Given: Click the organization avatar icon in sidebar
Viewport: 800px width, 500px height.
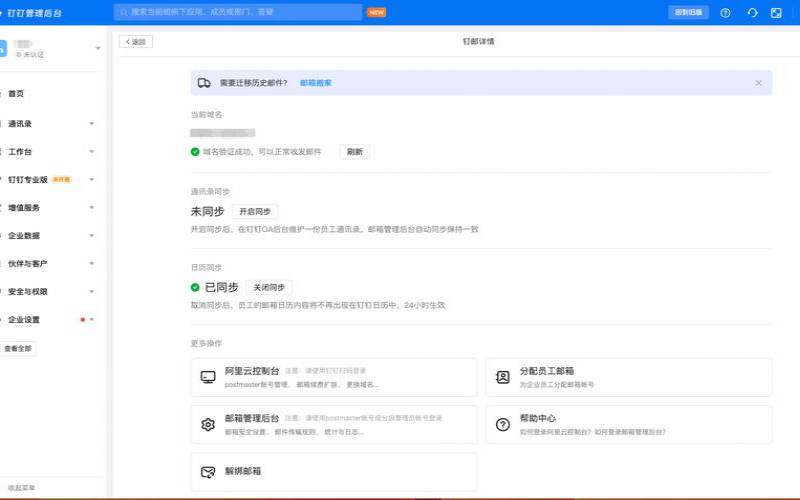Looking at the screenshot, I should click(3, 48).
